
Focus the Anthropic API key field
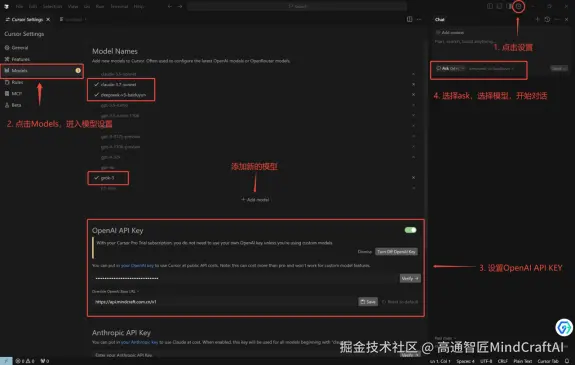[x=244, y=355]
